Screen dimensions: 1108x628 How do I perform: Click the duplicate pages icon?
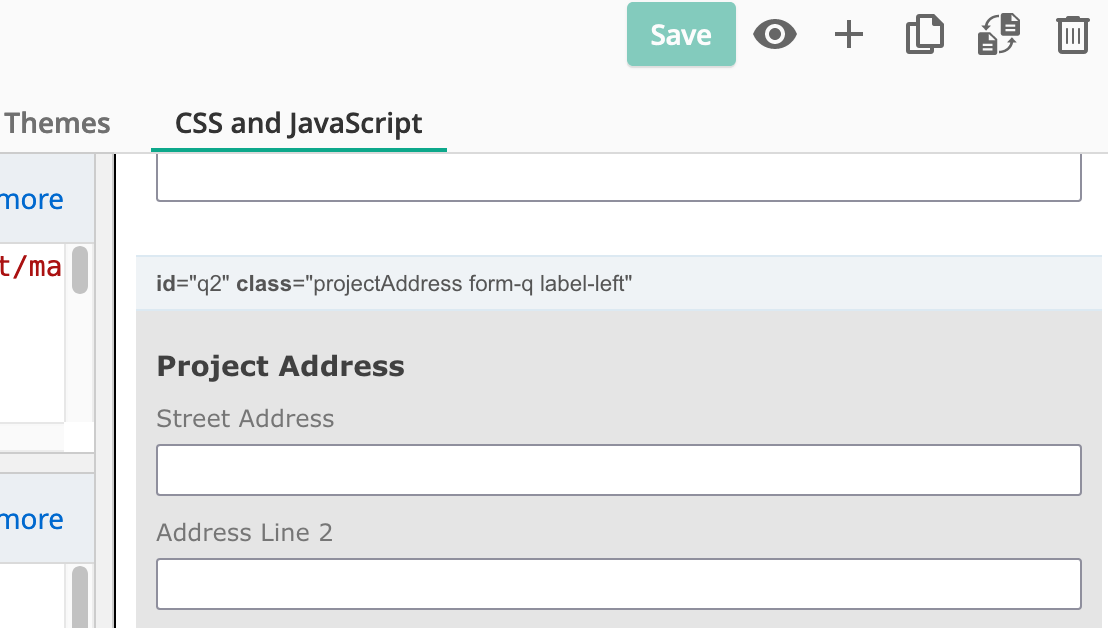(924, 35)
